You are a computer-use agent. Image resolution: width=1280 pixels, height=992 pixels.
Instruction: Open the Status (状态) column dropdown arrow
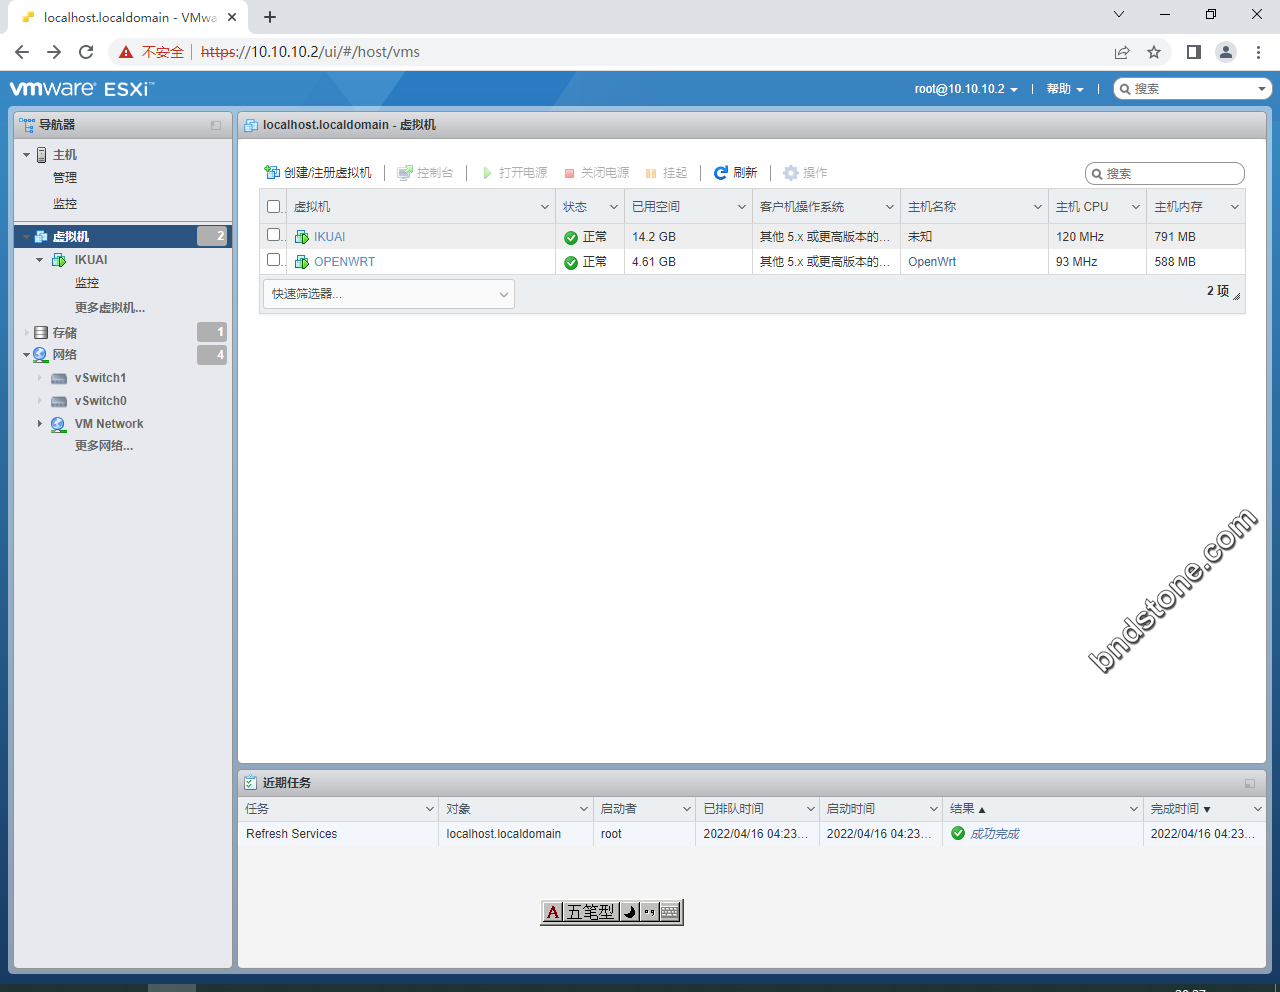(614, 207)
